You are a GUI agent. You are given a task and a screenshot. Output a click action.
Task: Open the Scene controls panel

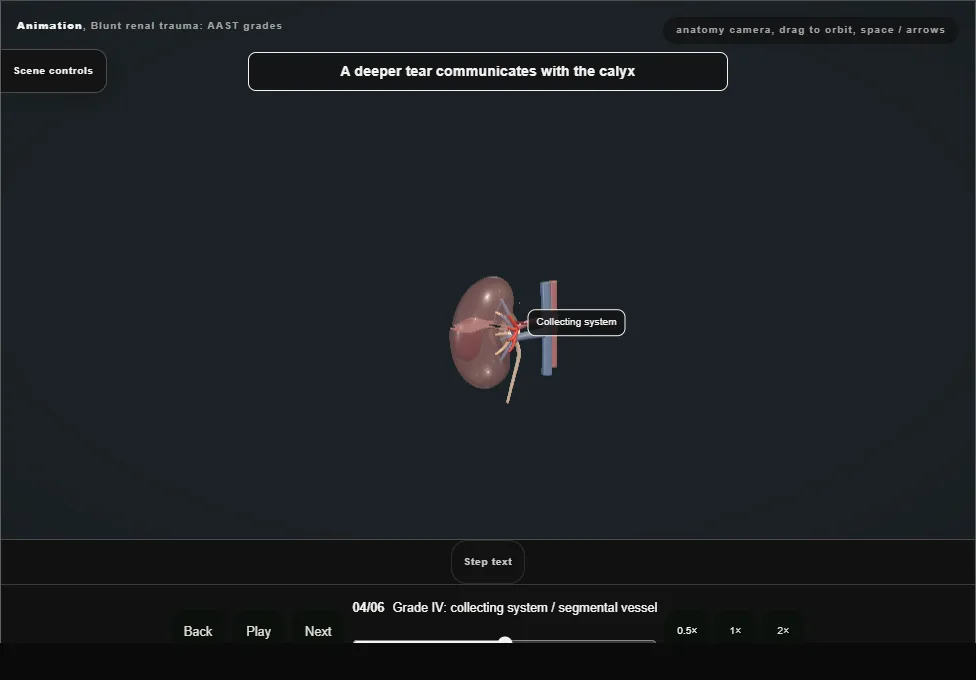click(54, 71)
